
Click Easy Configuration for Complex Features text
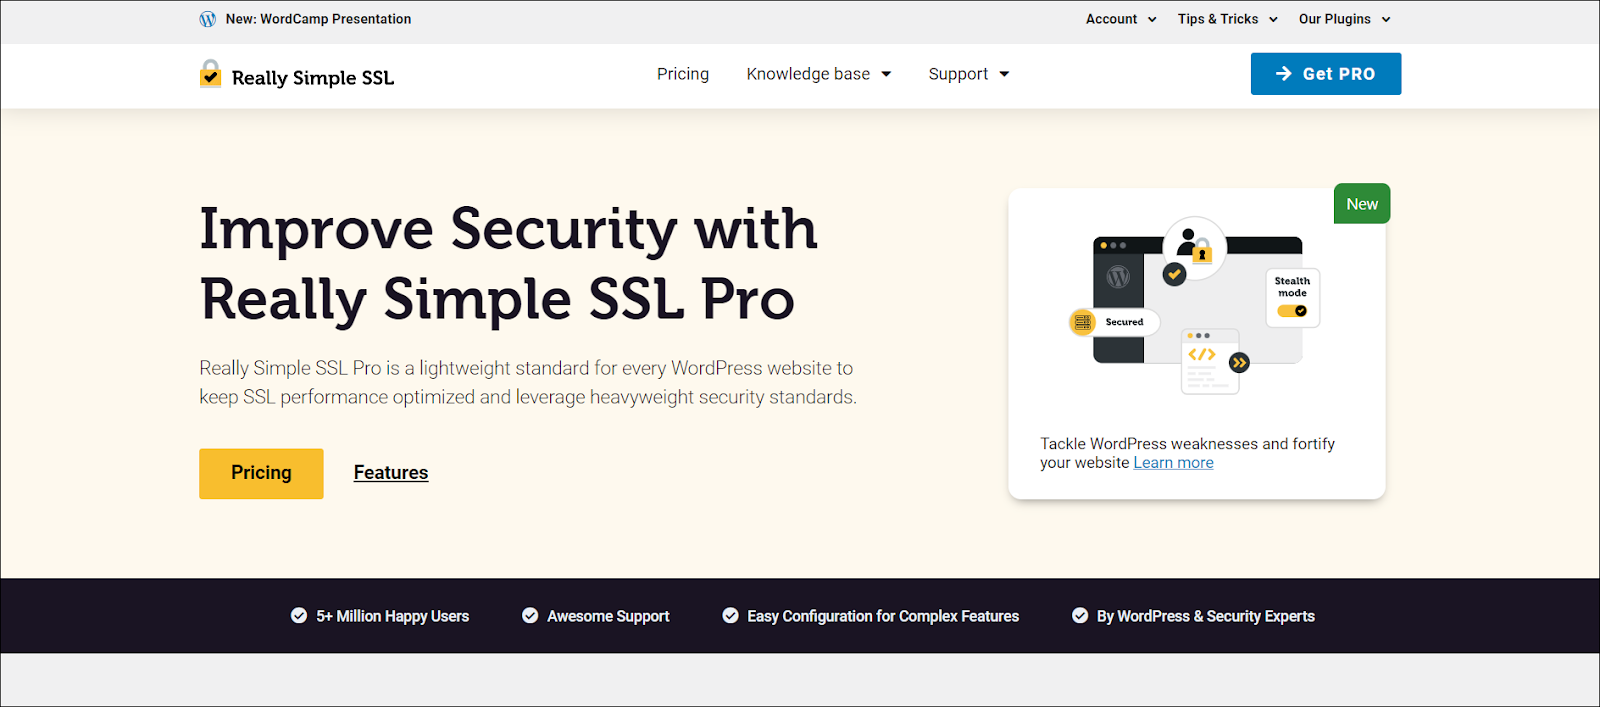(x=883, y=616)
